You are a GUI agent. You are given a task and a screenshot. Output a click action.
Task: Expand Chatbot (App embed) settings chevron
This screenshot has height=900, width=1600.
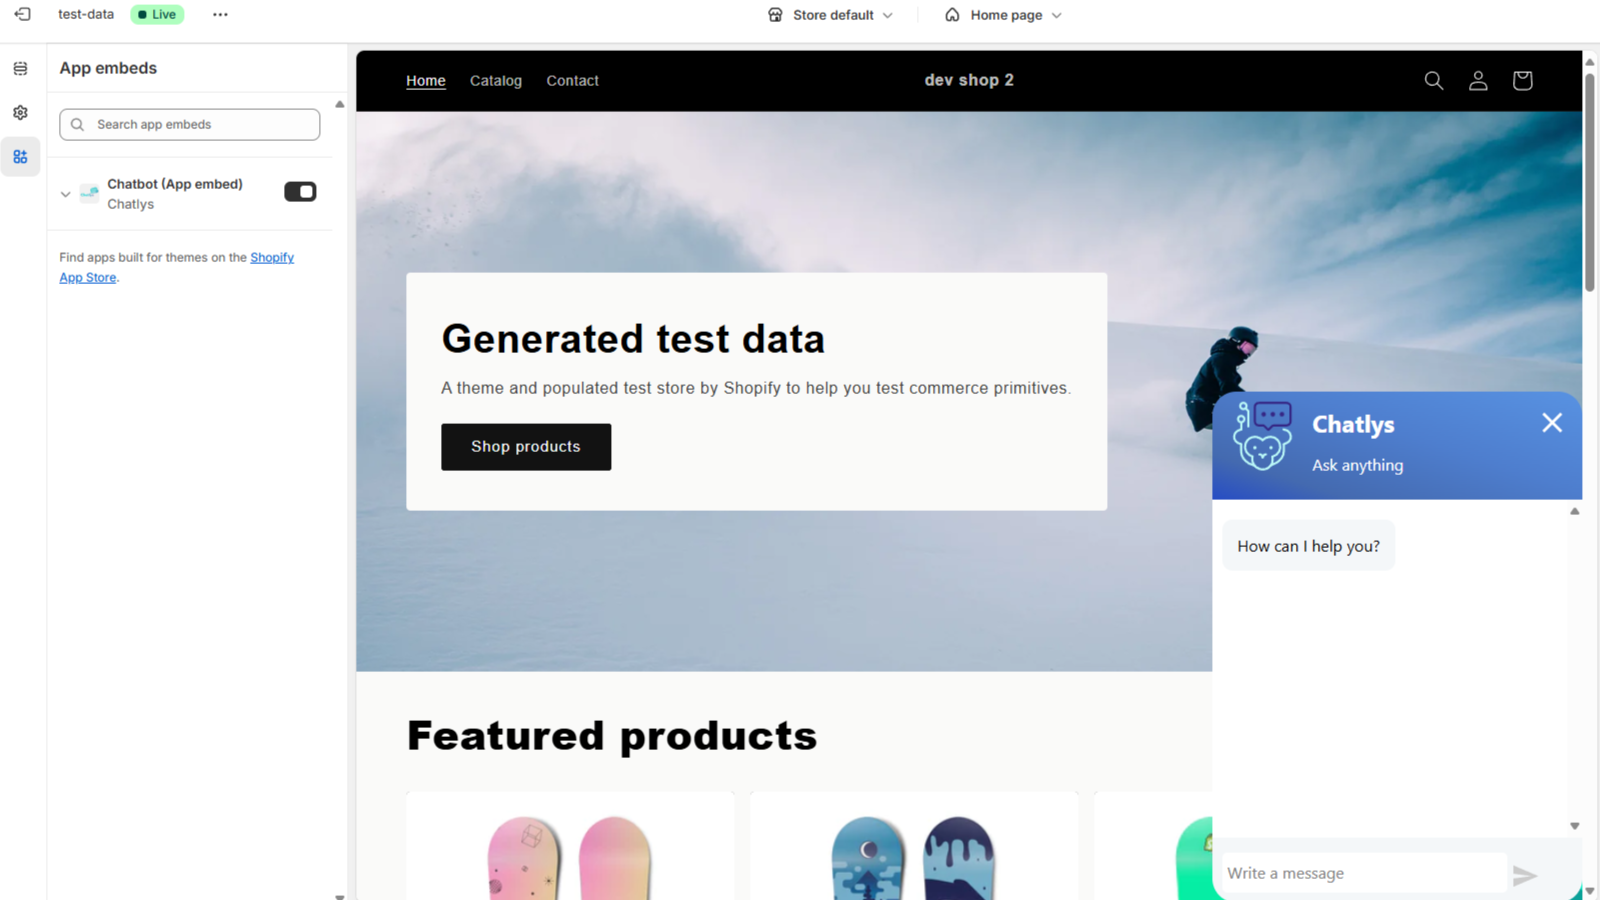tap(66, 194)
